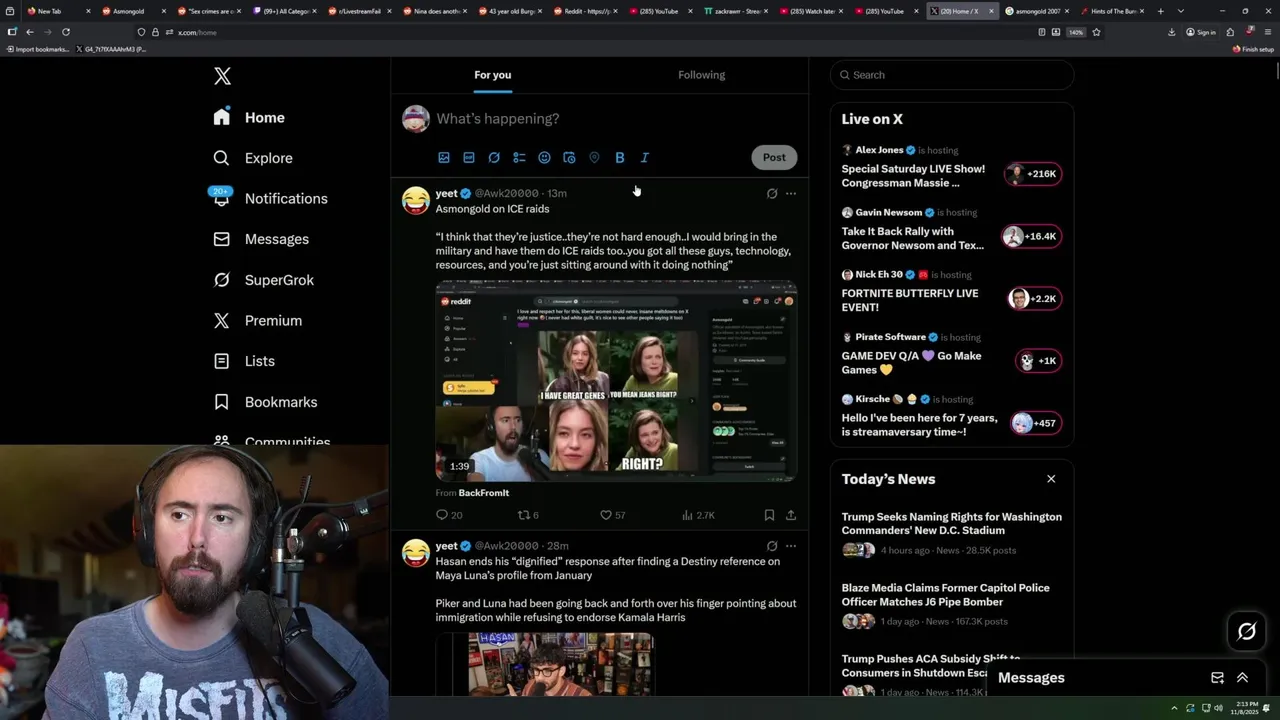1280x720 pixels.
Task: Reload the browser page
Action: [66, 32]
